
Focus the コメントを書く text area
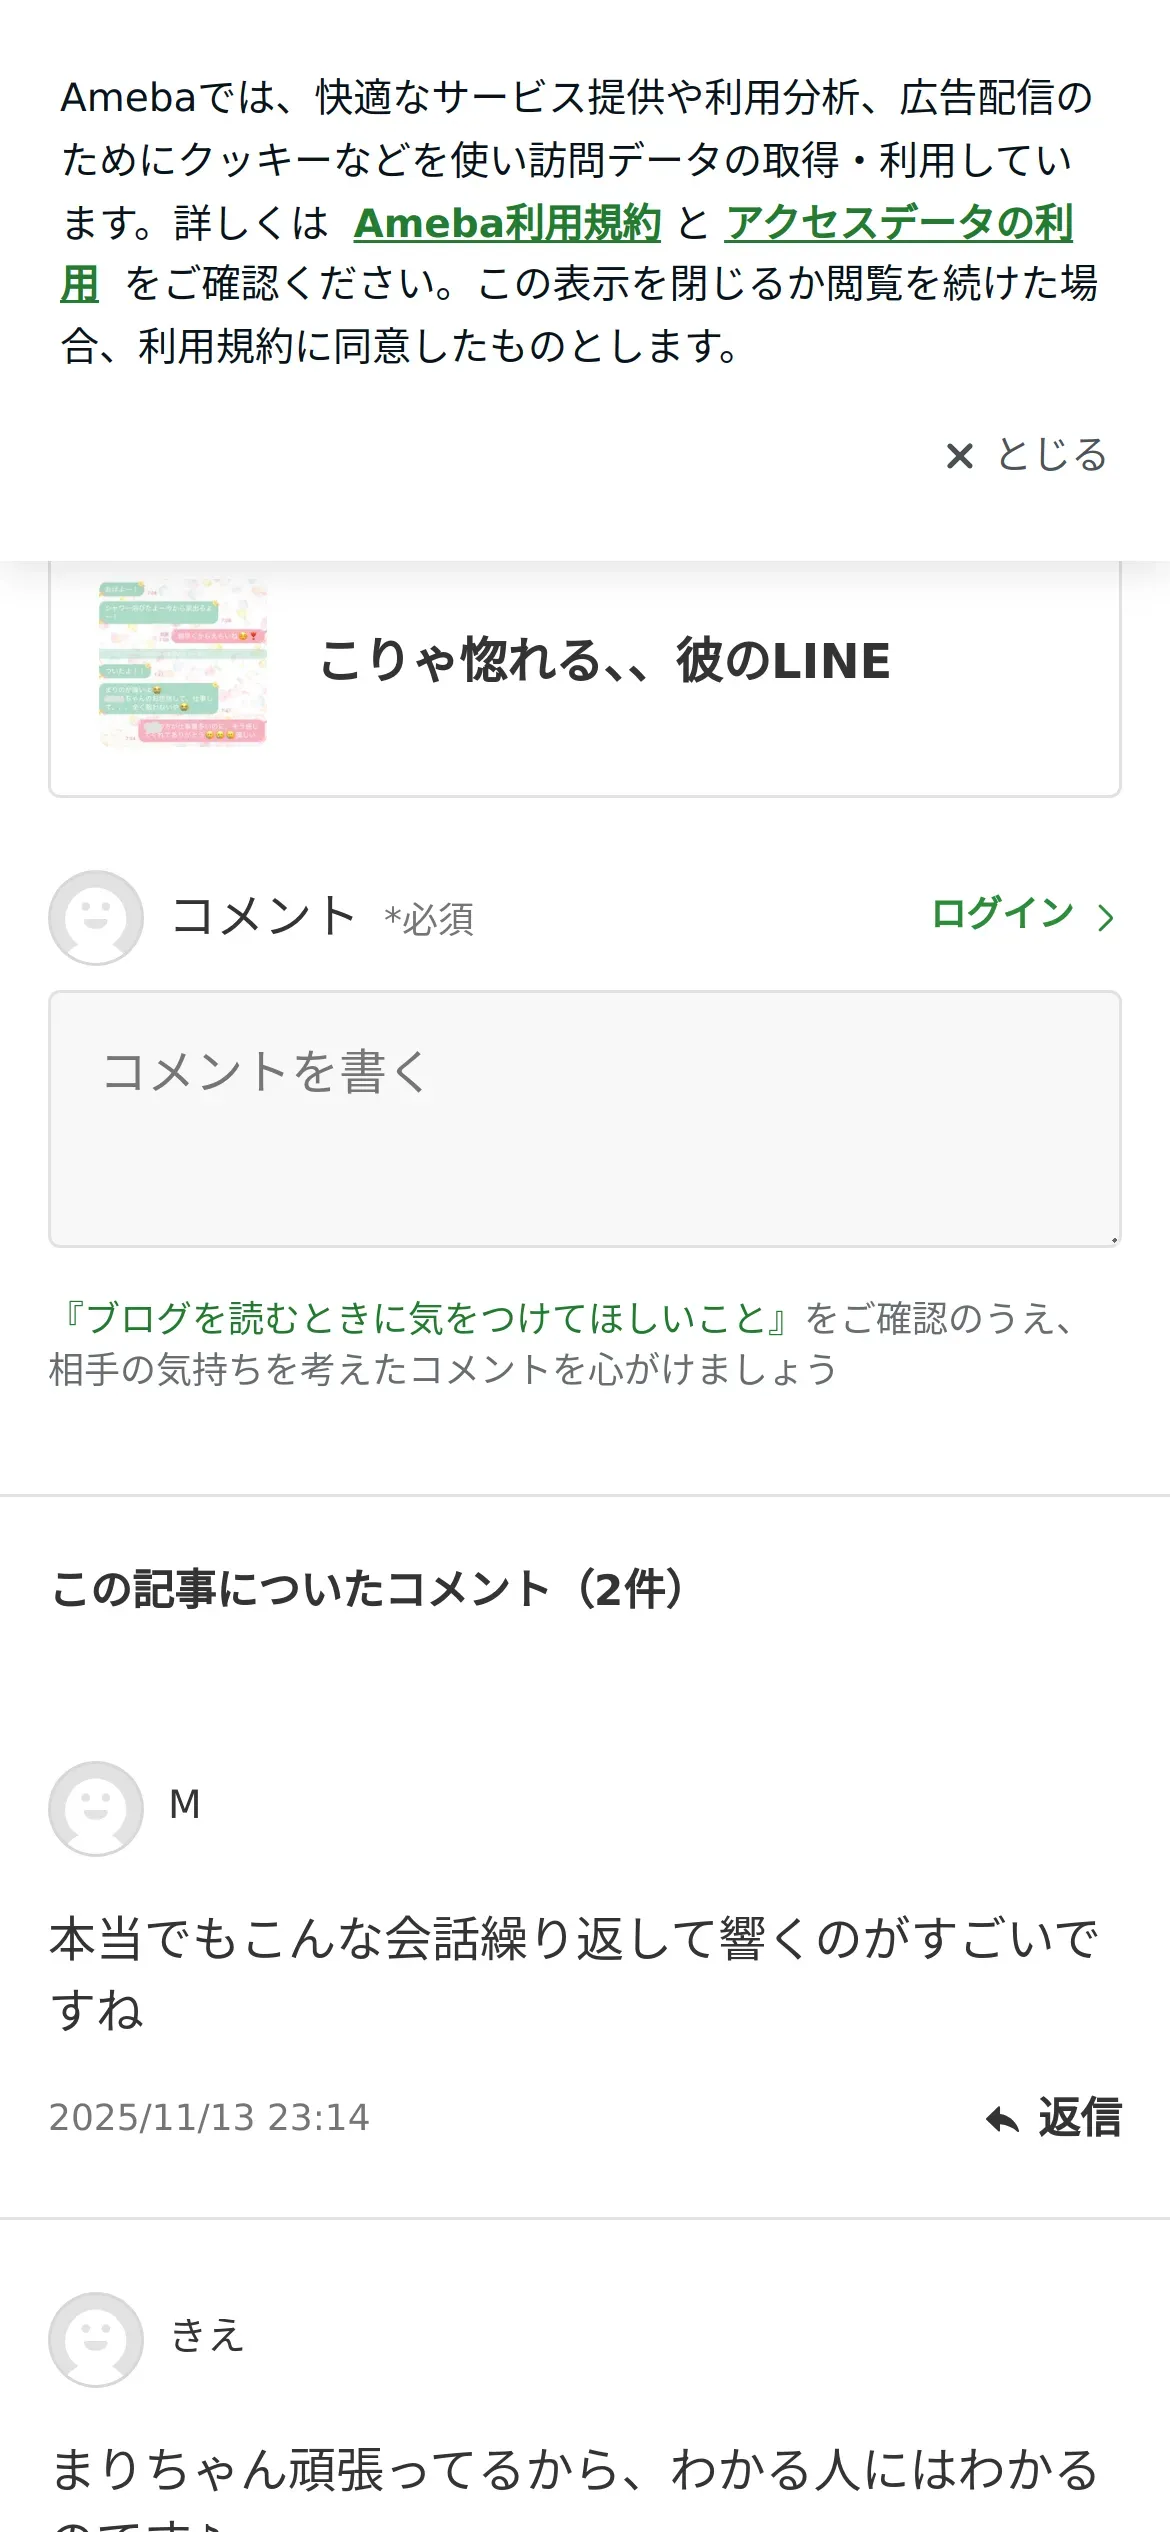tap(584, 1118)
